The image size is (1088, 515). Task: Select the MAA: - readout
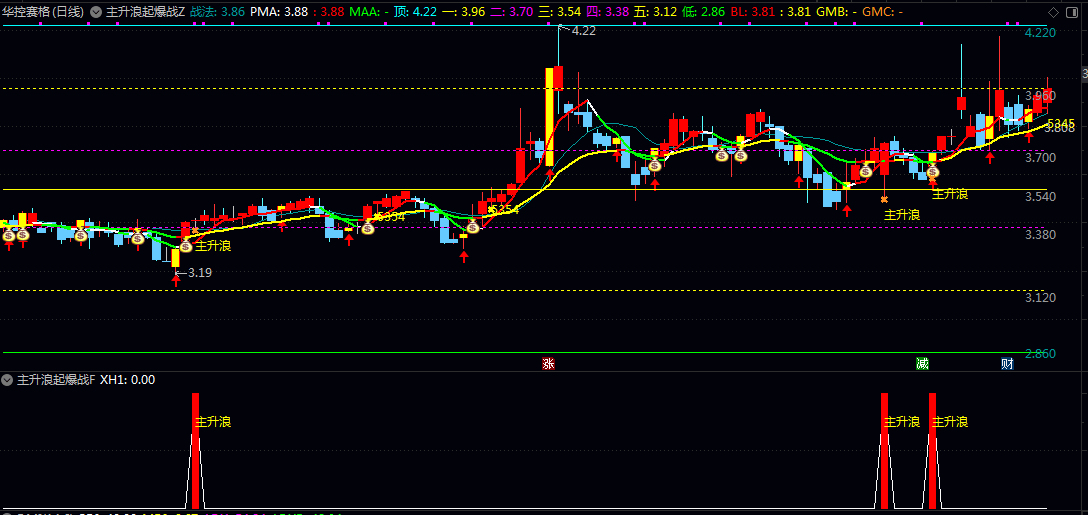(x=369, y=12)
